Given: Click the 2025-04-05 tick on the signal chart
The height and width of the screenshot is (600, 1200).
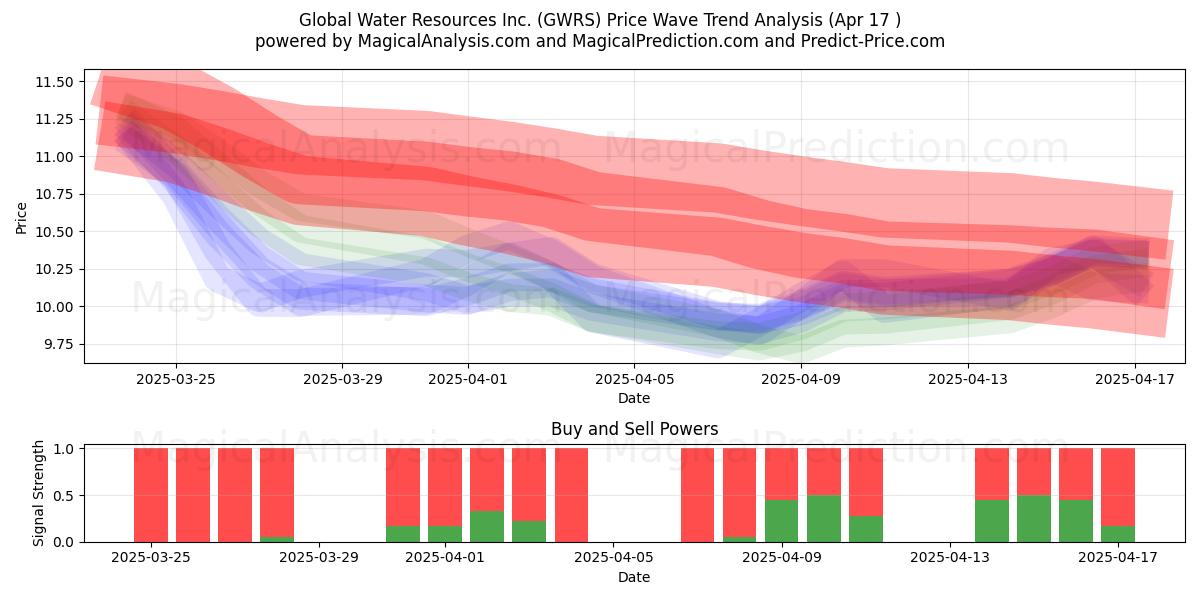Looking at the screenshot, I should click(x=613, y=558).
